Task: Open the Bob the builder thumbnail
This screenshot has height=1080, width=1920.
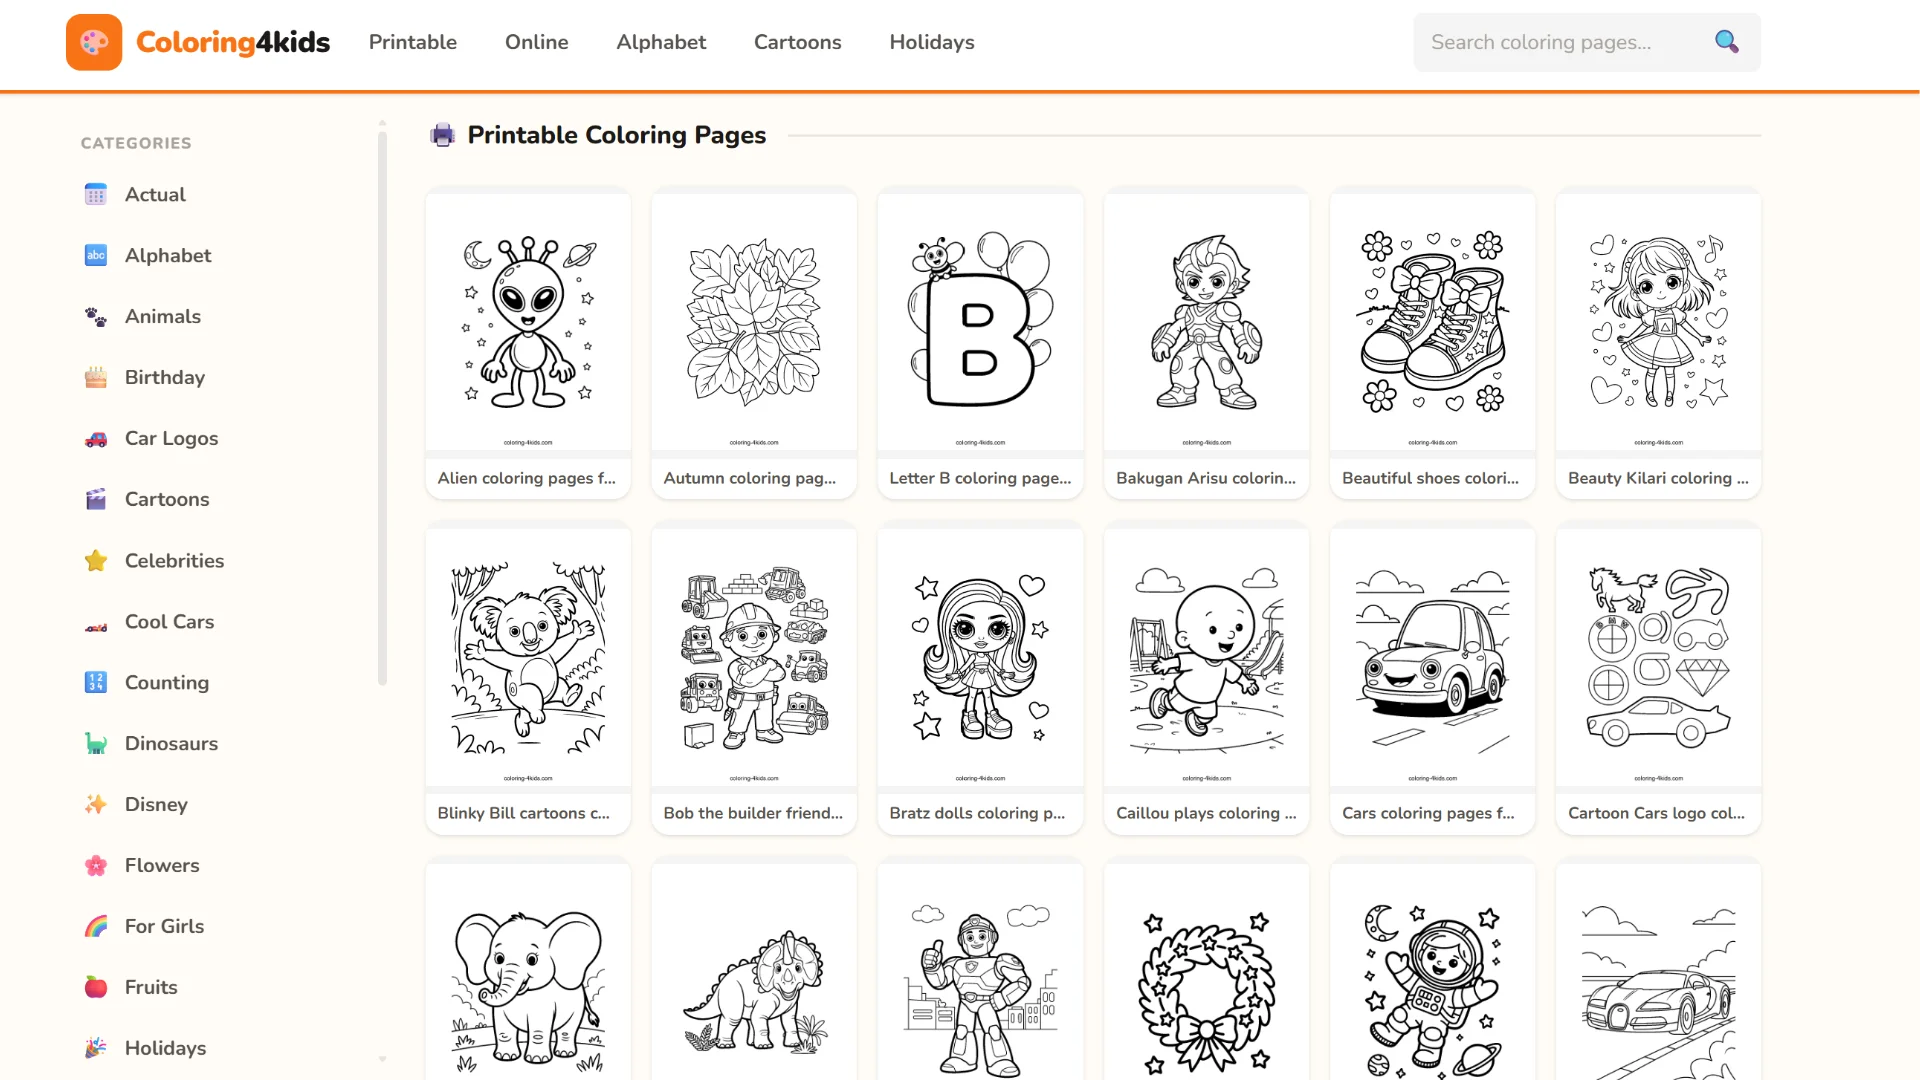Action: pyautogui.click(x=754, y=658)
